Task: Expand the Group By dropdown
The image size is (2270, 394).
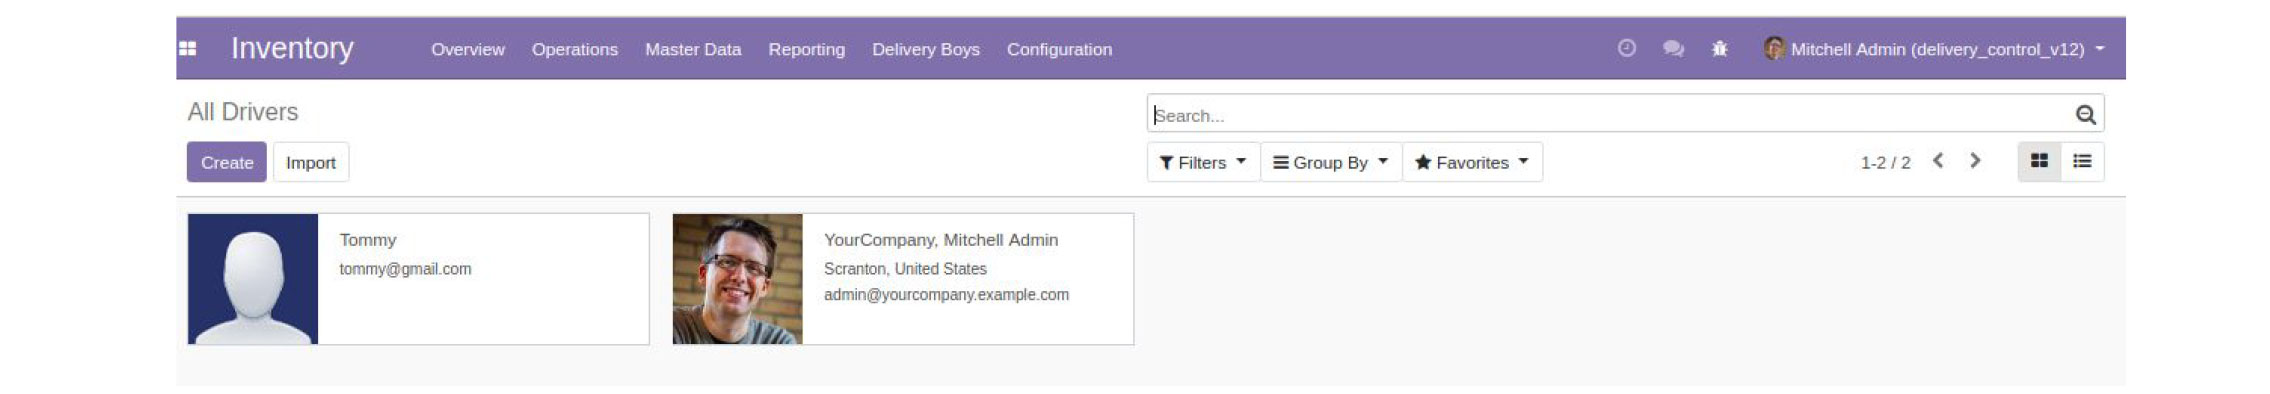Action: [x=1330, y=162]
